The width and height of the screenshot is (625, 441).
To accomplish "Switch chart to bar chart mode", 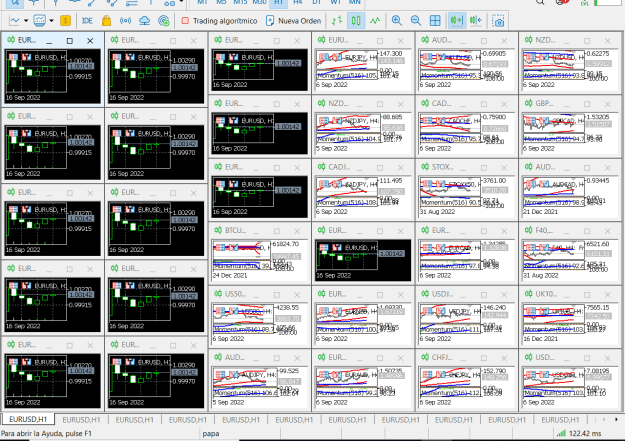I will (x=337, y=21).
